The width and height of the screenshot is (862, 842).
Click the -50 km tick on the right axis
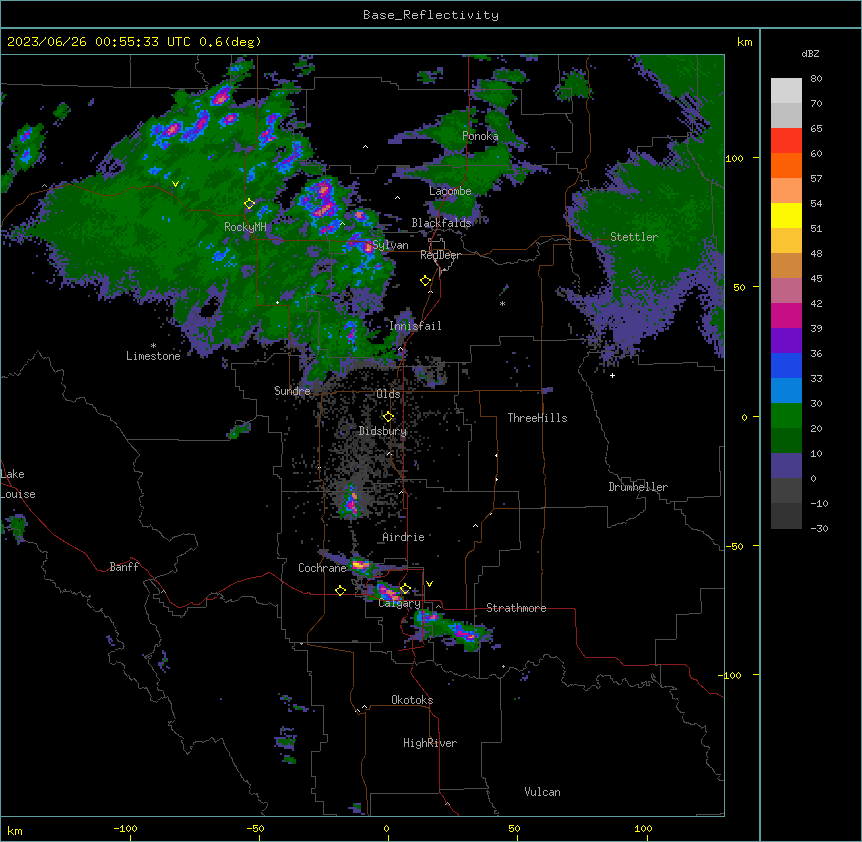(734, 546)
